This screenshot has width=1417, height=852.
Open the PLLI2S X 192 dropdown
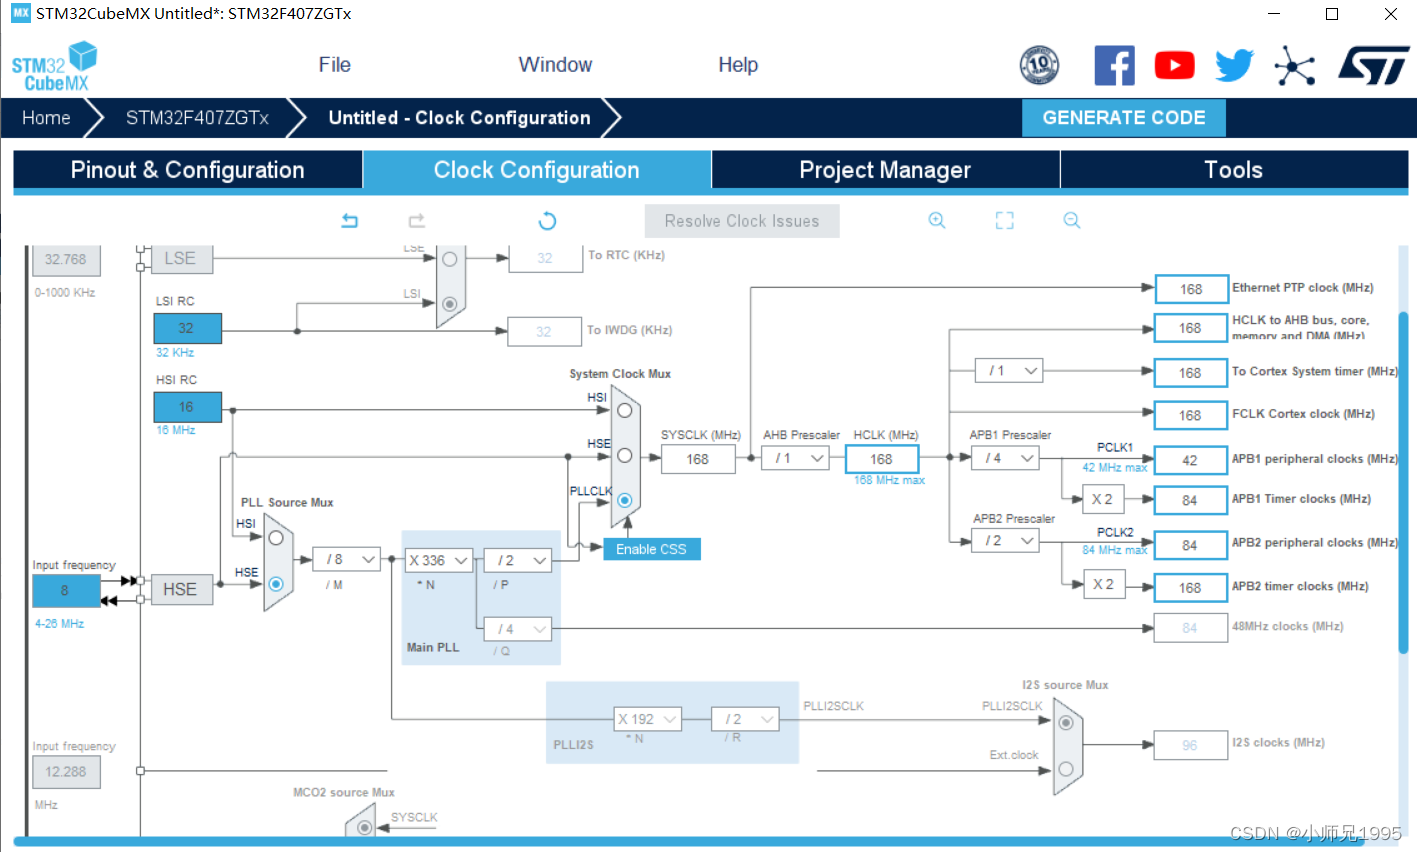[648, 719]
